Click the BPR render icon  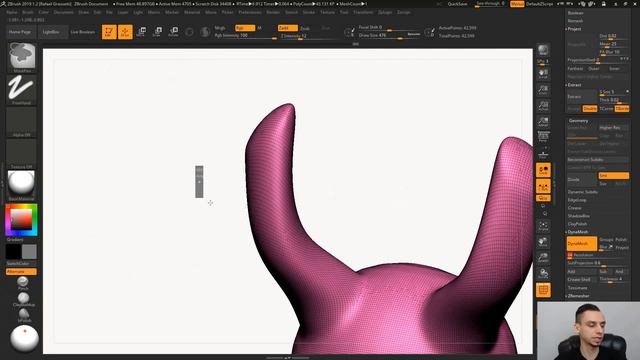point(543,50)
